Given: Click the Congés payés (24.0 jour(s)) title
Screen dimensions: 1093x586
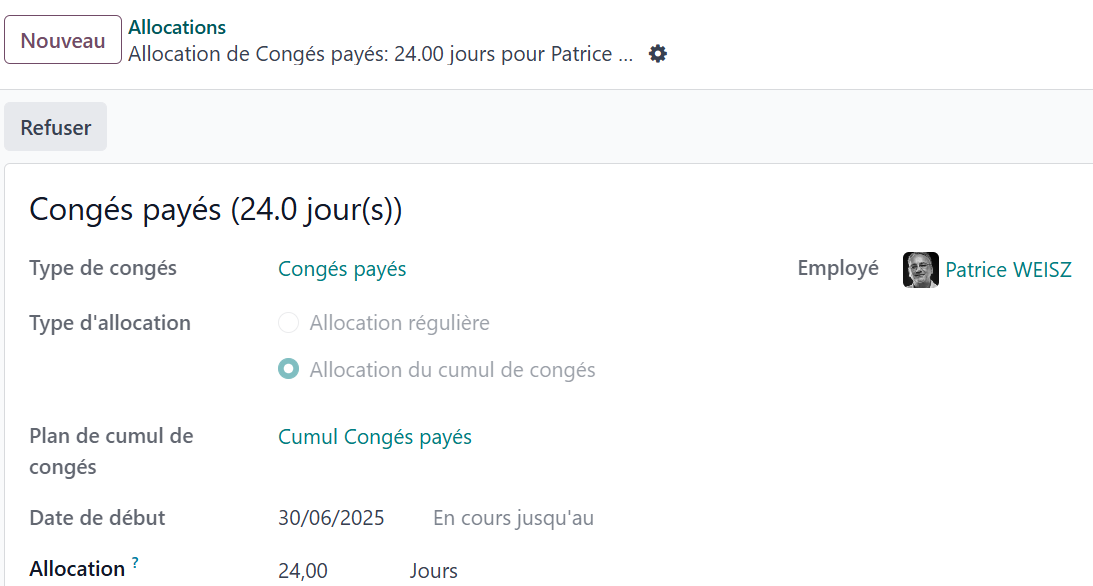Looking at the screenshot, I should click(216, 209).
